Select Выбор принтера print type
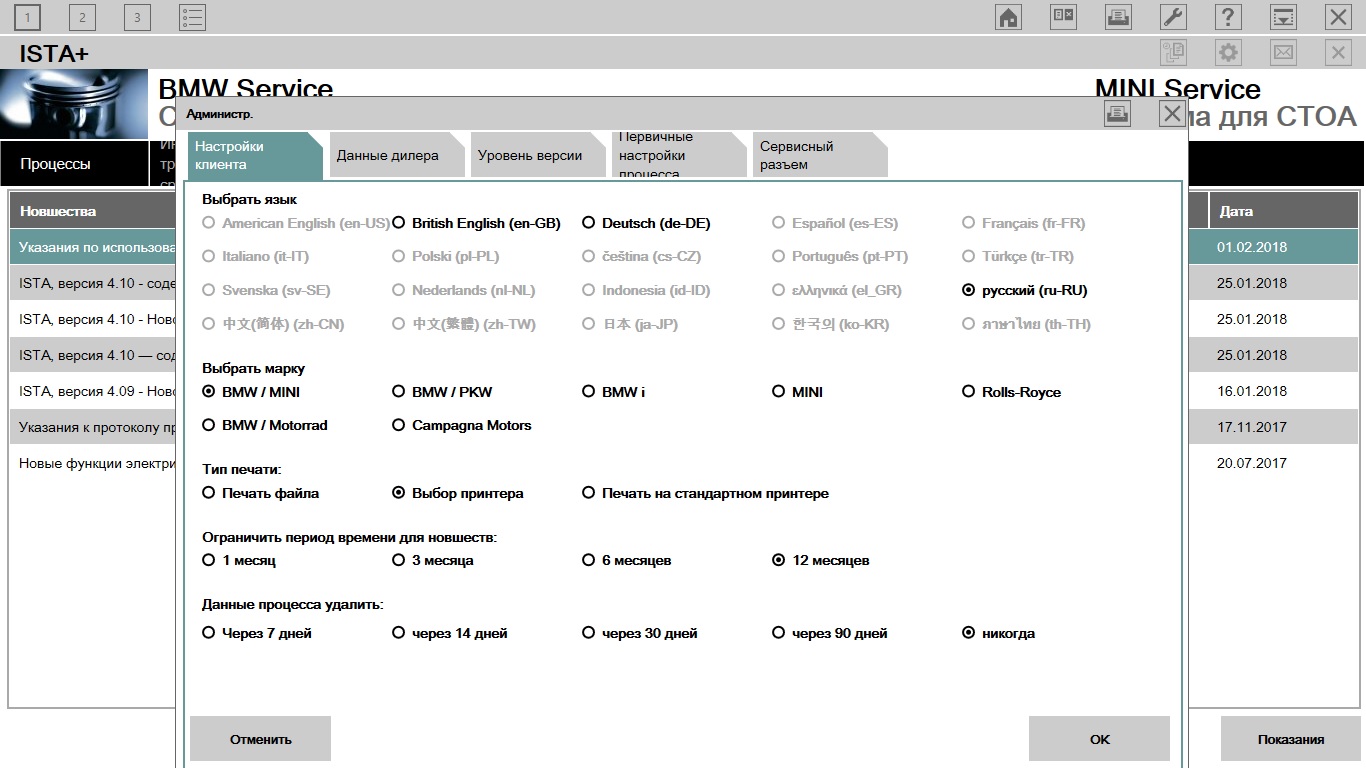 coord(458,493)
